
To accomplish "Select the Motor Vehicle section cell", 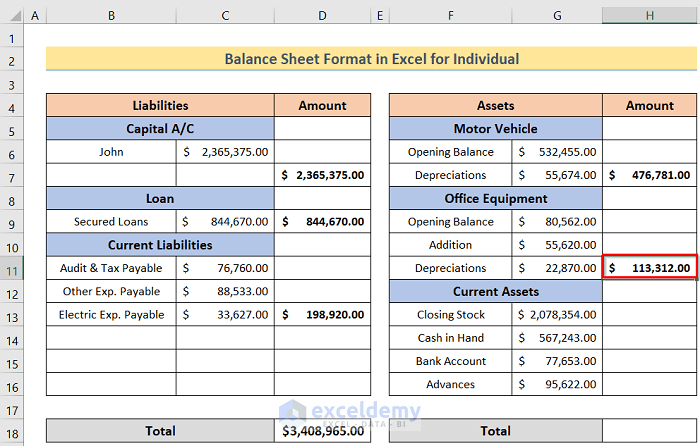I will pyautogui.click(x=495, y=129).
